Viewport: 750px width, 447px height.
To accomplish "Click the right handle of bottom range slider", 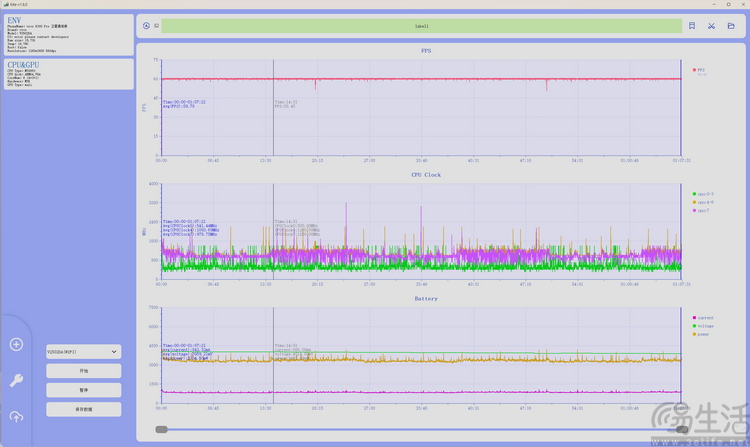I will point(682,429).
